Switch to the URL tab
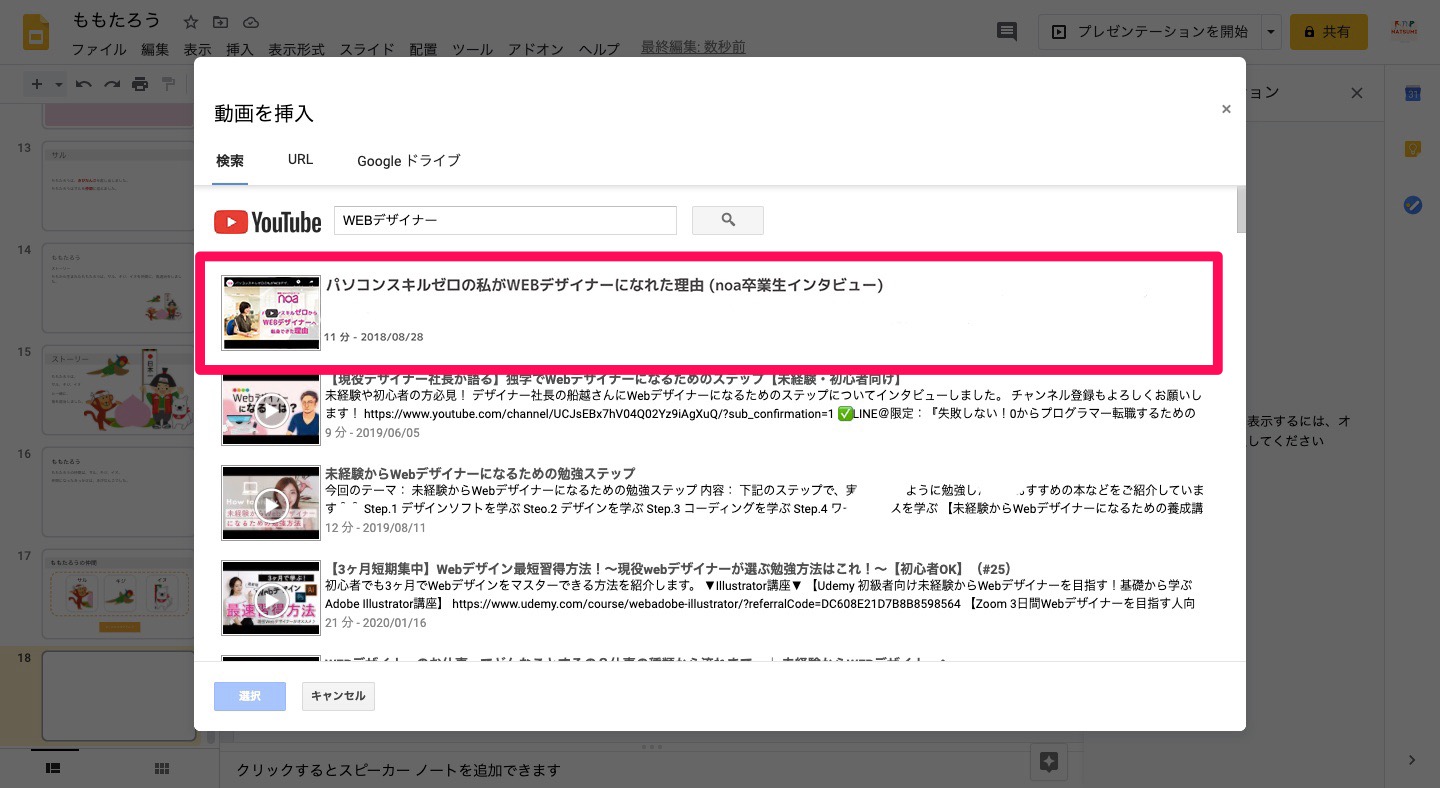The image size is (1440, 788). [300, 160]
